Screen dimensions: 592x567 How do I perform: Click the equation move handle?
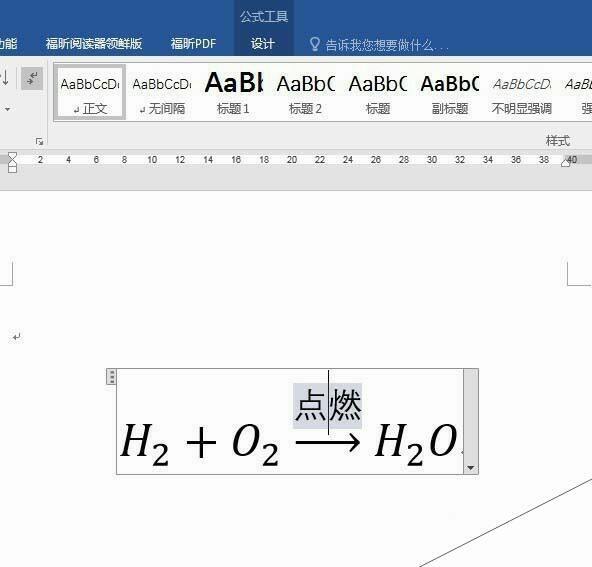[x=111, y=377]
